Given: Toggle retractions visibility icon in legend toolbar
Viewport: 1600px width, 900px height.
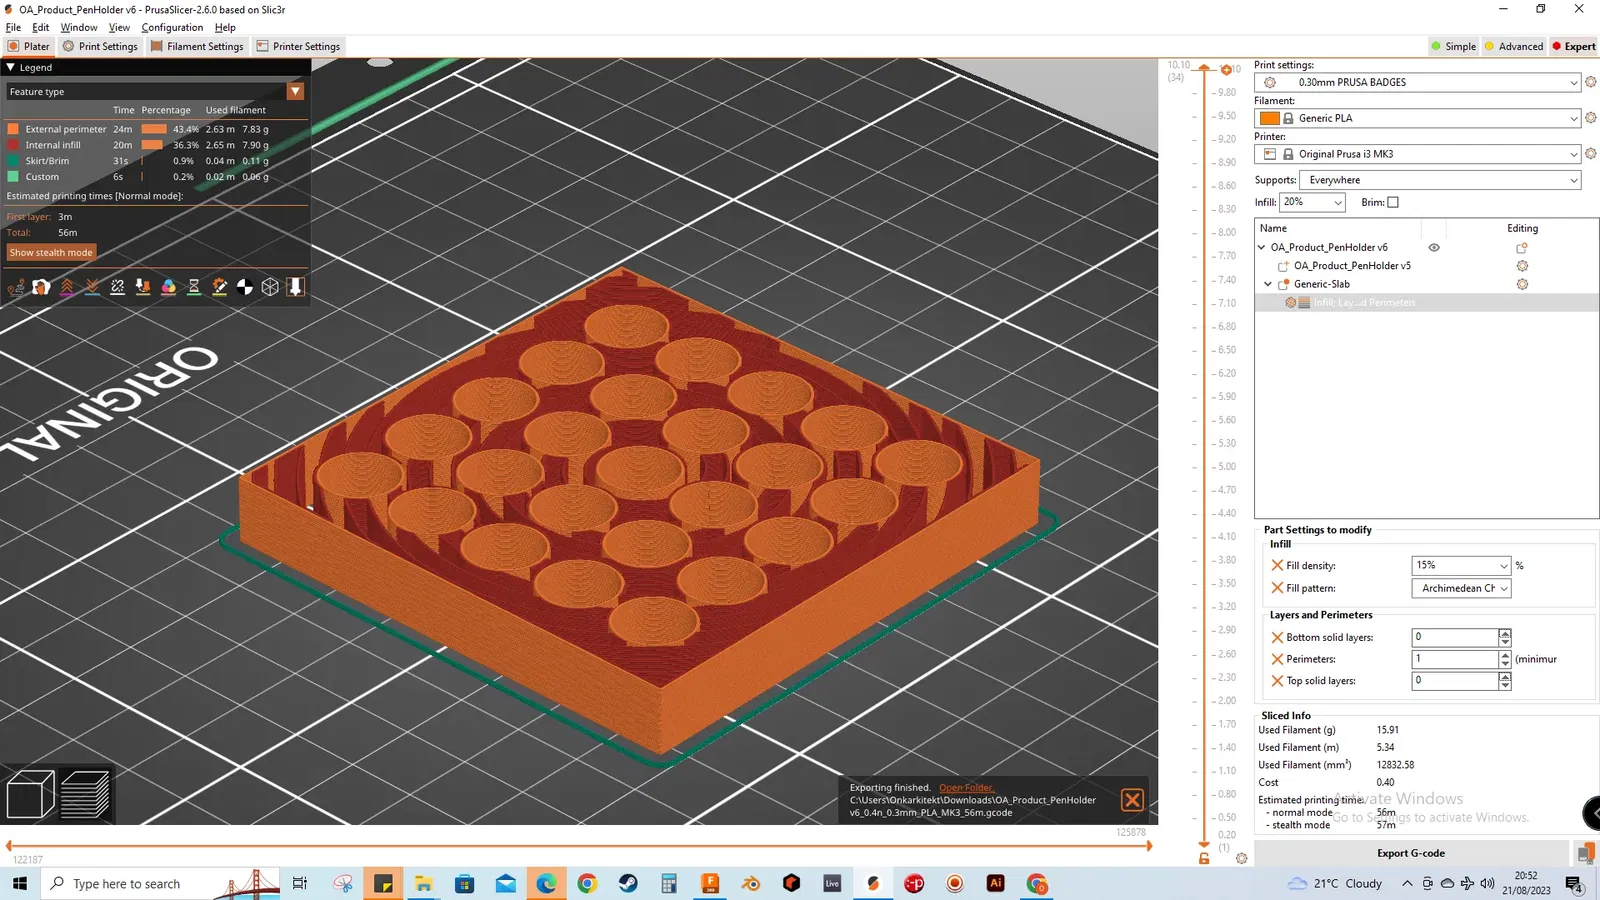Looking at the screenshot, I should point(67,287).
